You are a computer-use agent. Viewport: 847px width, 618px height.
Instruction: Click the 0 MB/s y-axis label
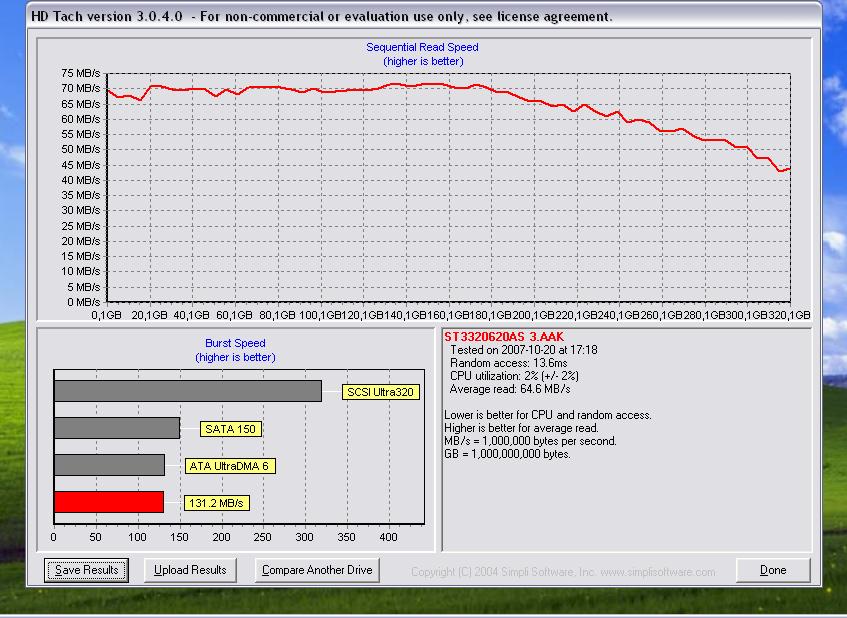click(x=84, y=302)
